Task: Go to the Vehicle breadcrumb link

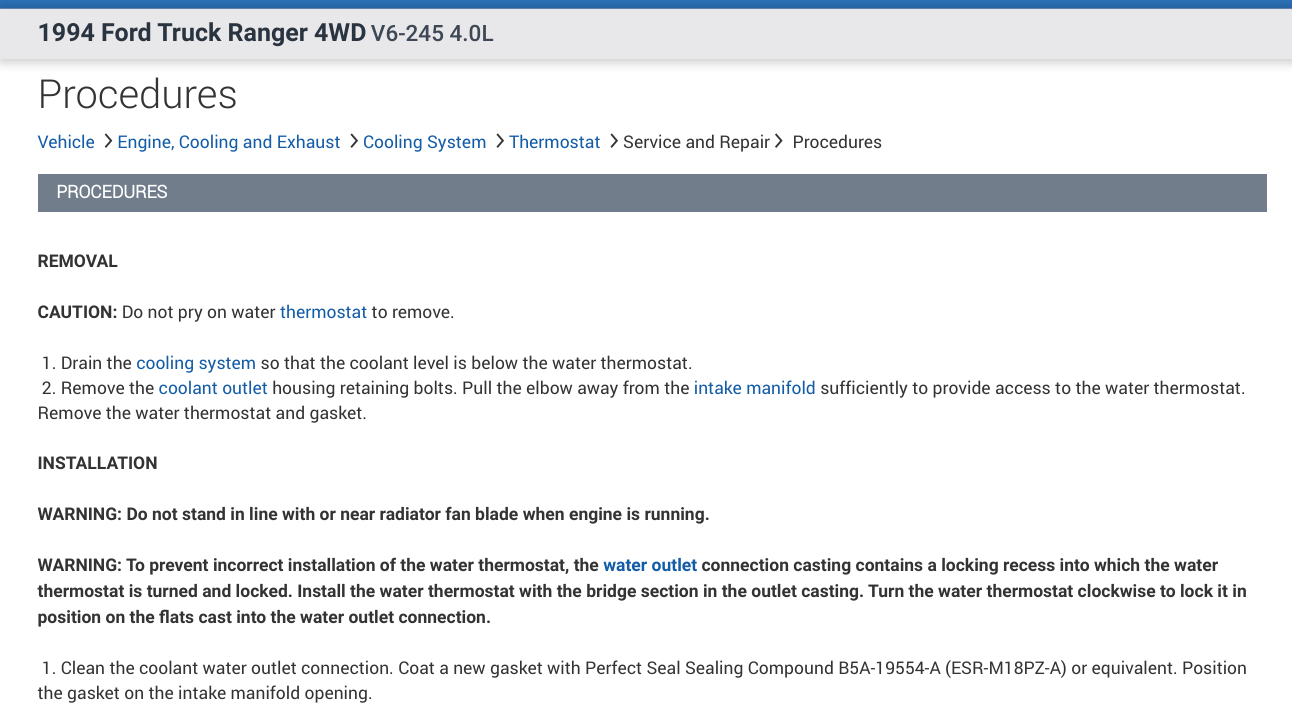Action: click(66, 142)
